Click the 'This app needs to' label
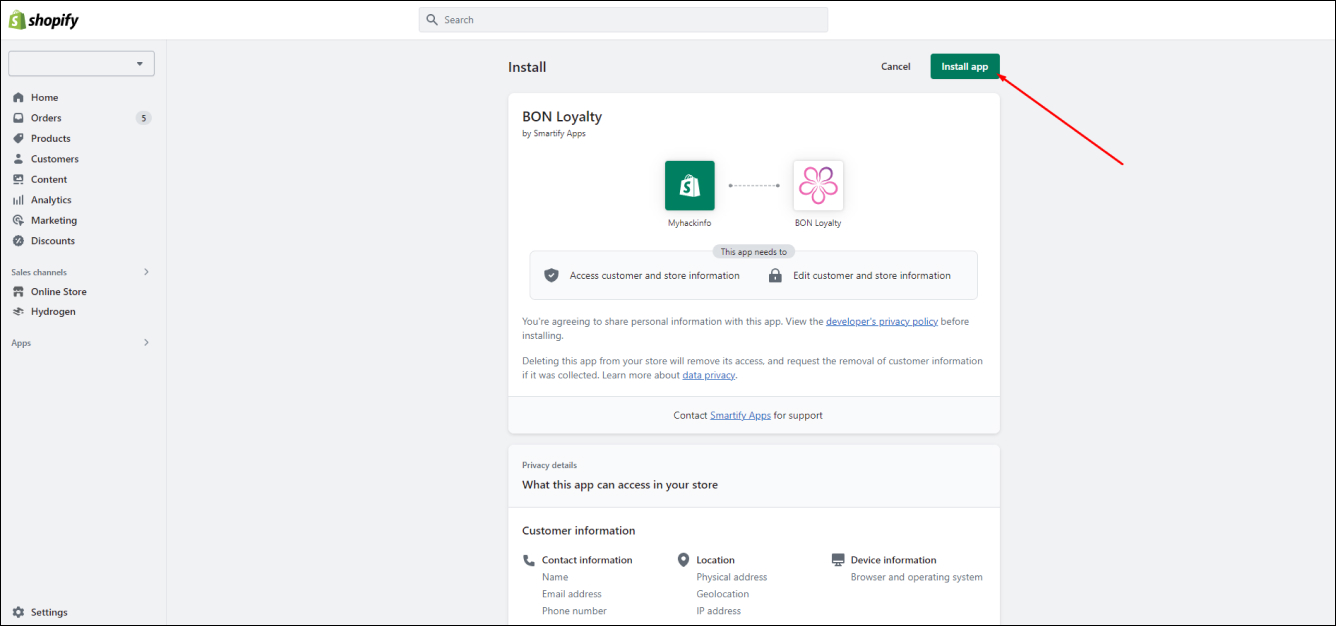 click(754, 252)
